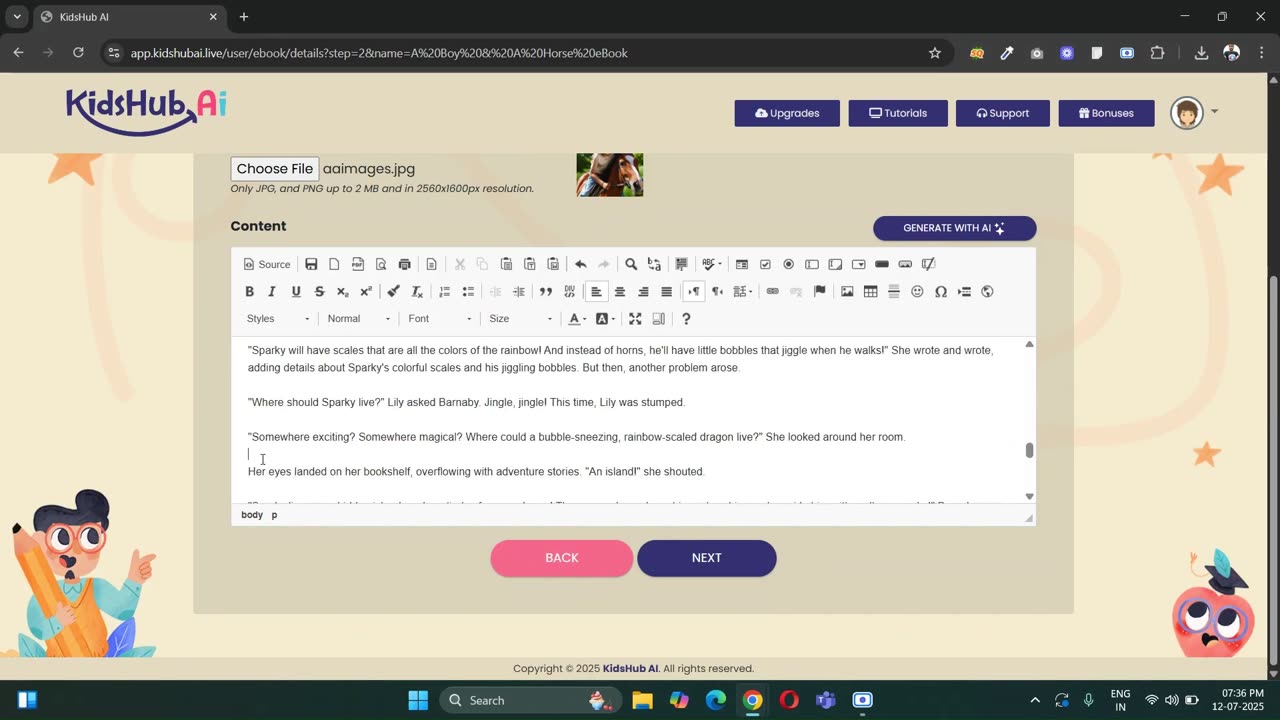Toggle Bold formatting
The width and height of the screenshot is (1280, 720).
click(249, 291)
